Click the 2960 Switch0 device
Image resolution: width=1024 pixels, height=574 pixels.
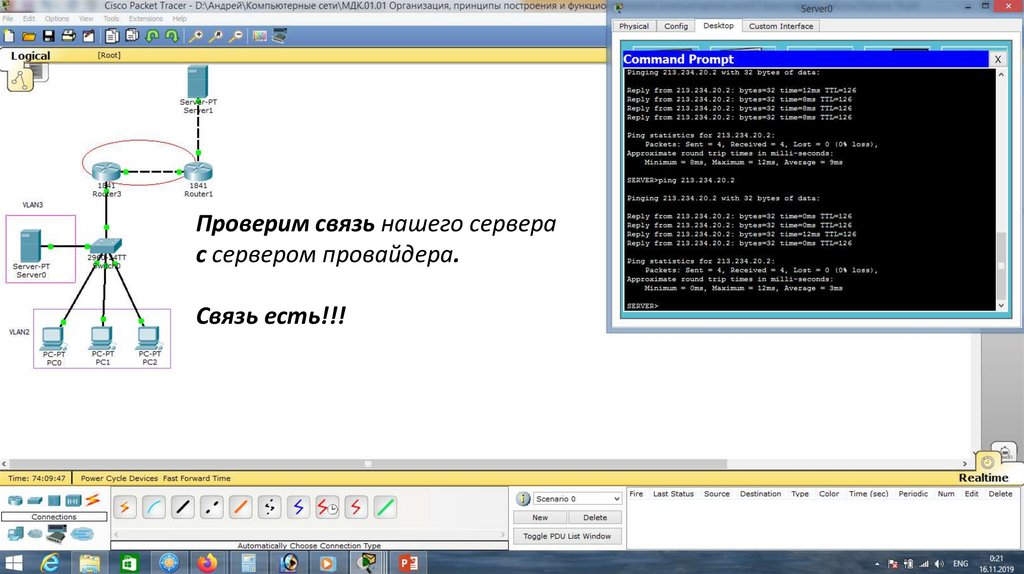pos(106,247)
